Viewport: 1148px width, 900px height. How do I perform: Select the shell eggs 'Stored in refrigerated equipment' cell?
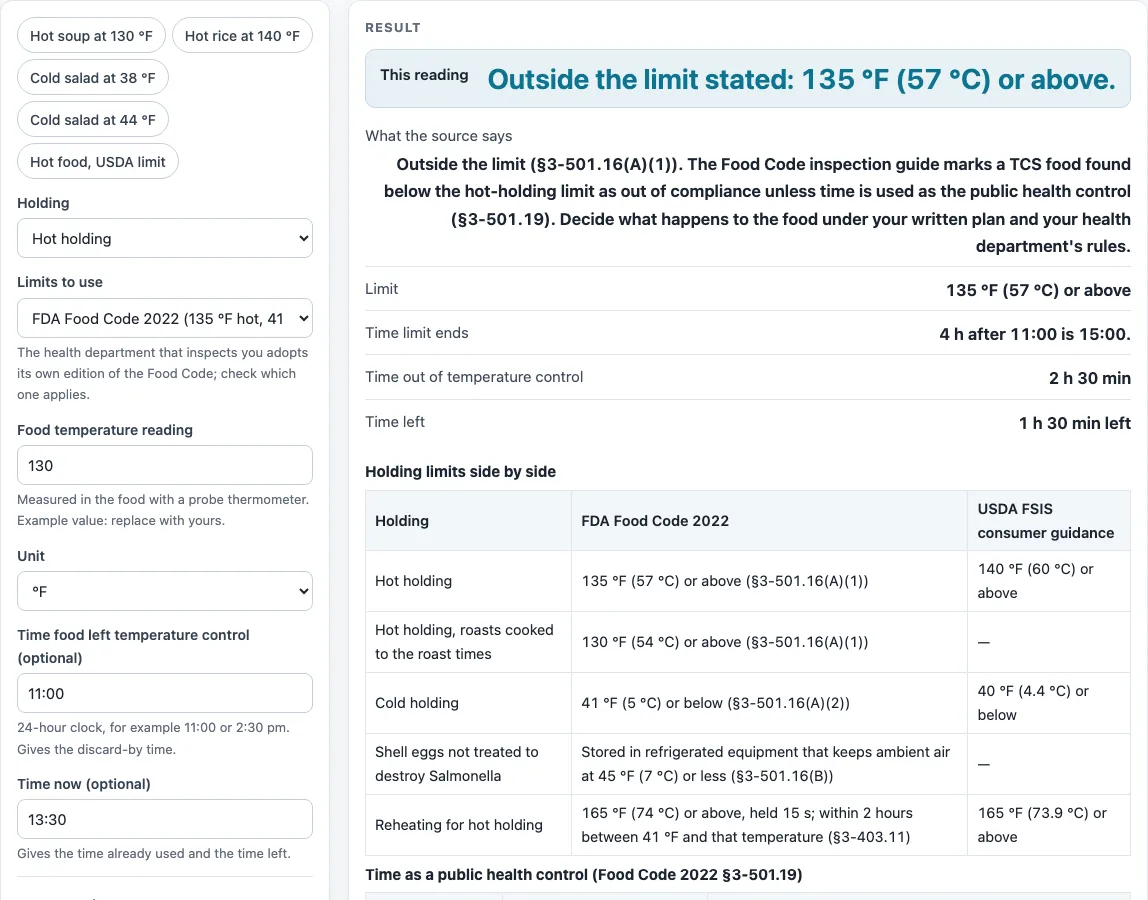coord(769,764)
